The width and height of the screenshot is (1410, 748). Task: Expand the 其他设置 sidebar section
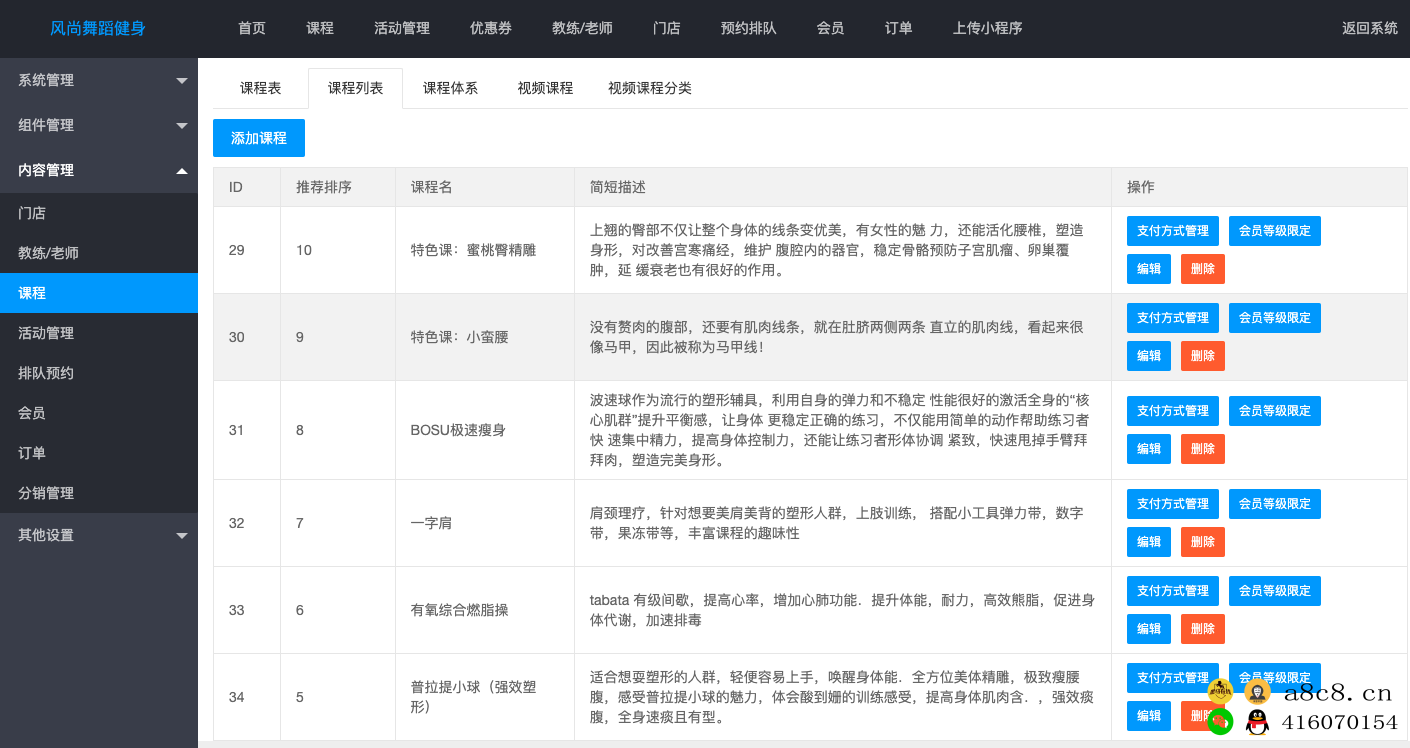tap(98, 535)
